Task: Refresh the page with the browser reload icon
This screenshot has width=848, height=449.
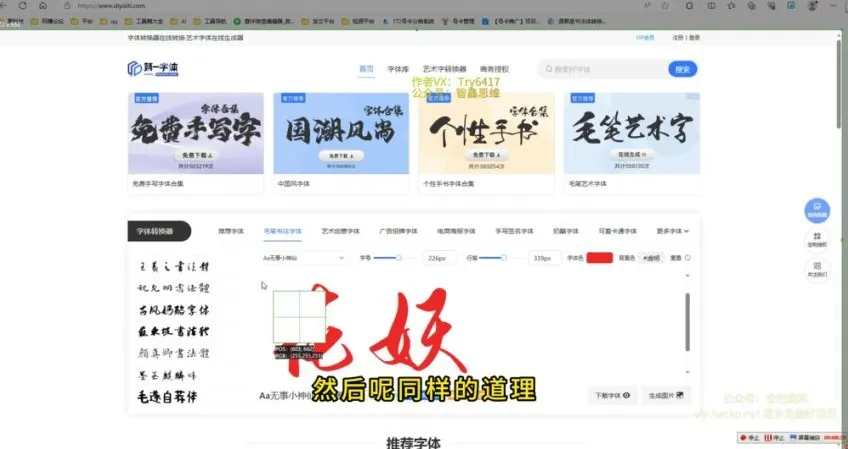Action: tap(23, 5)
